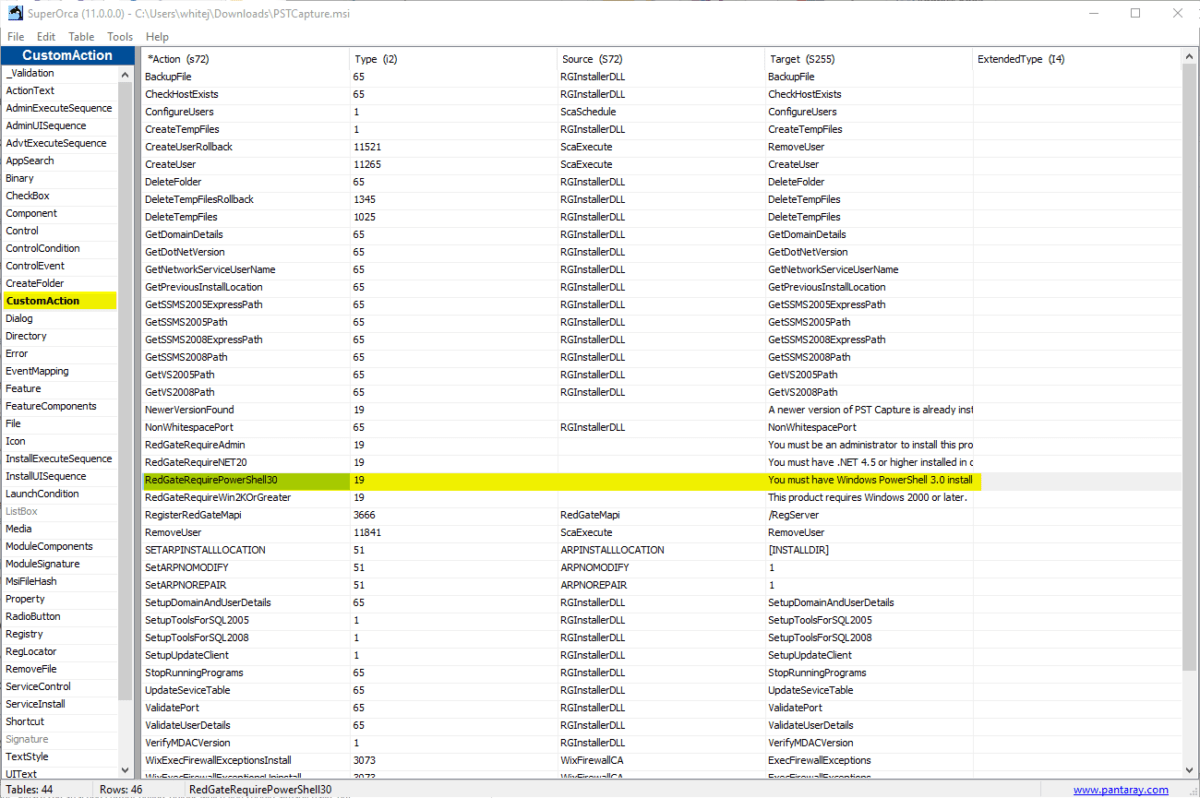Screen dimensions: 1200x798
Task: Open the Table menu
Action: [x=80, y=36]
